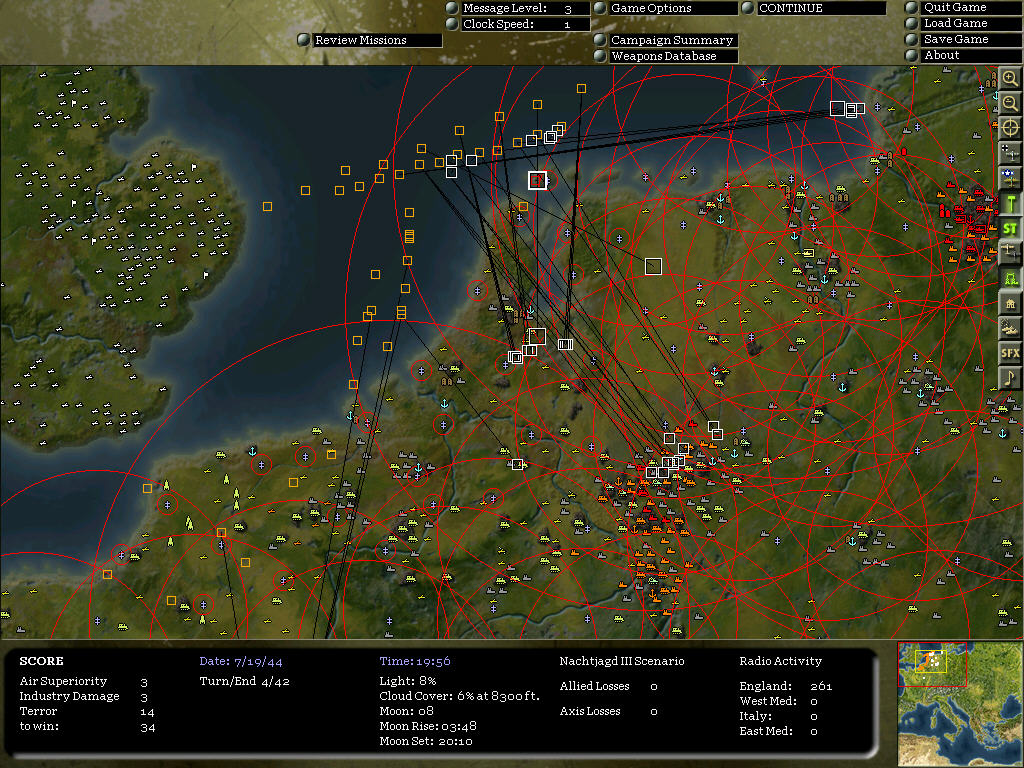Screen dimensions: 1024x768
Task: Click the Allied Losses label
Action: [594, 686]
